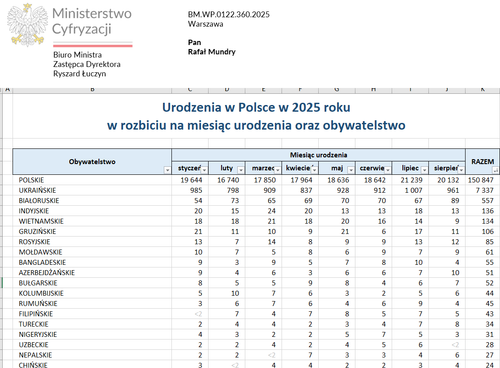Click the Ministerstwo Cyfryzacji eagle emblem

click(27, 25)
